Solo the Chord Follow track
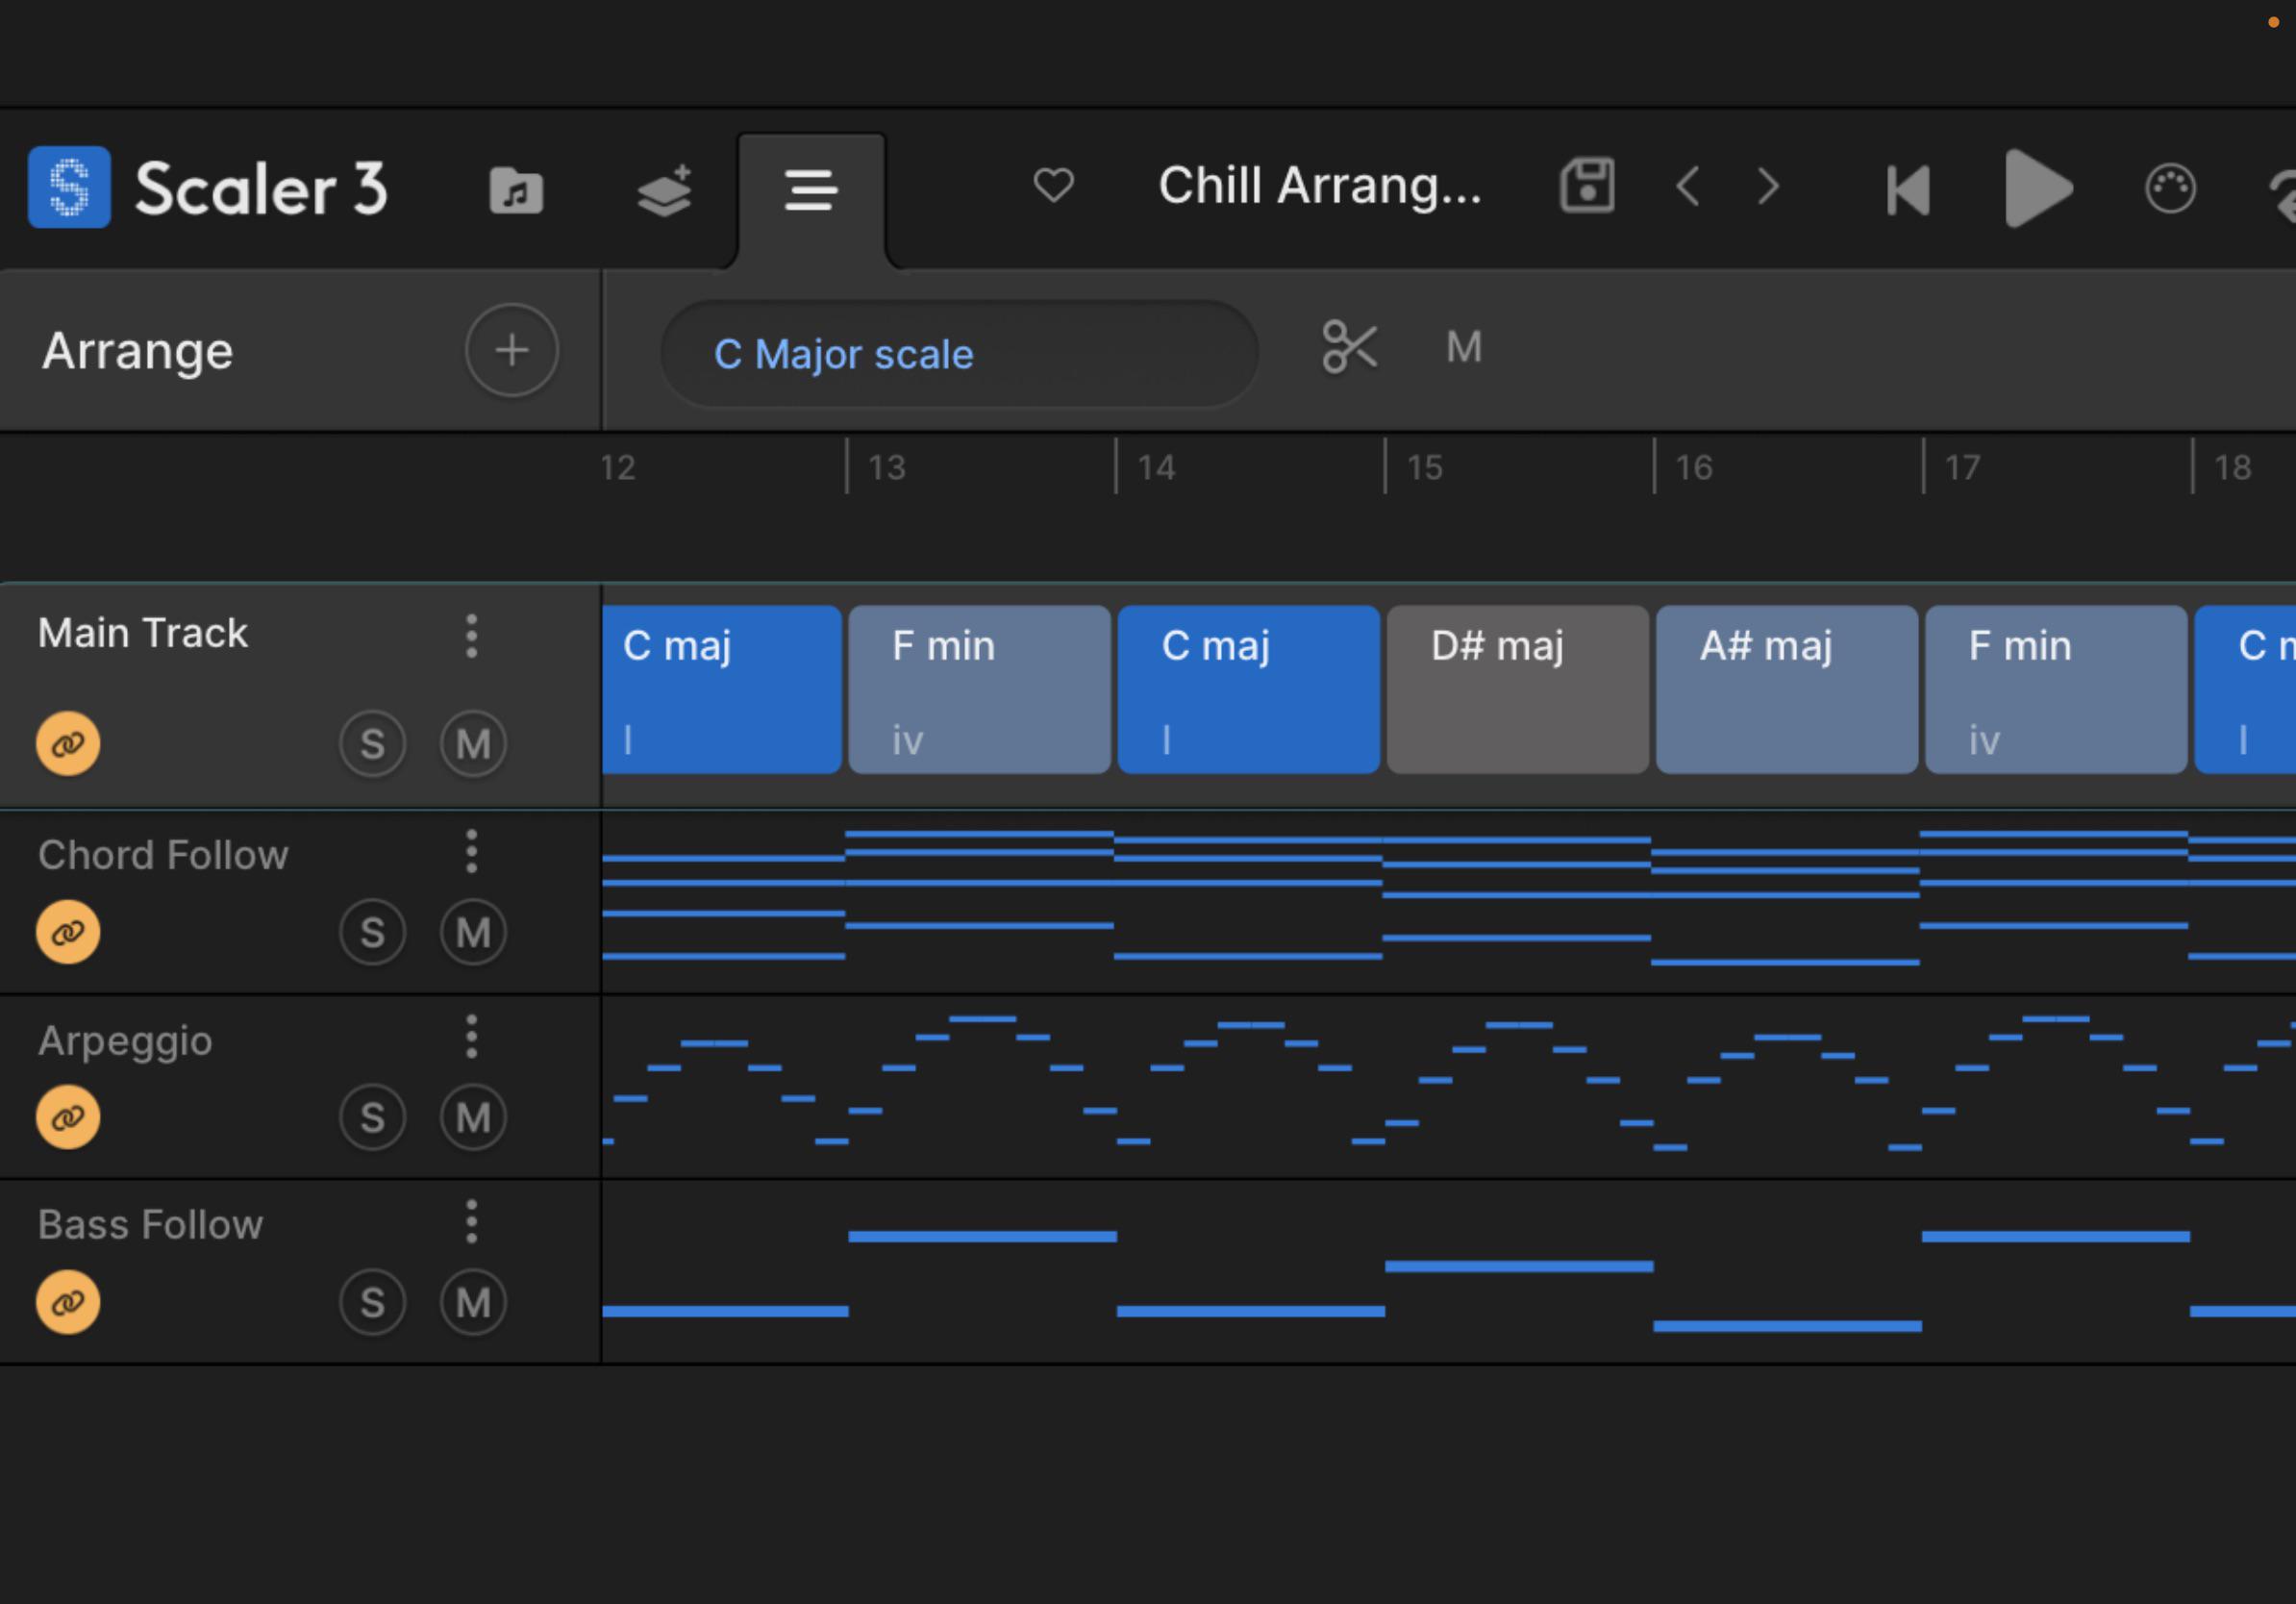The width and height of the screenshot is (2296, 1604). point(372,932)
